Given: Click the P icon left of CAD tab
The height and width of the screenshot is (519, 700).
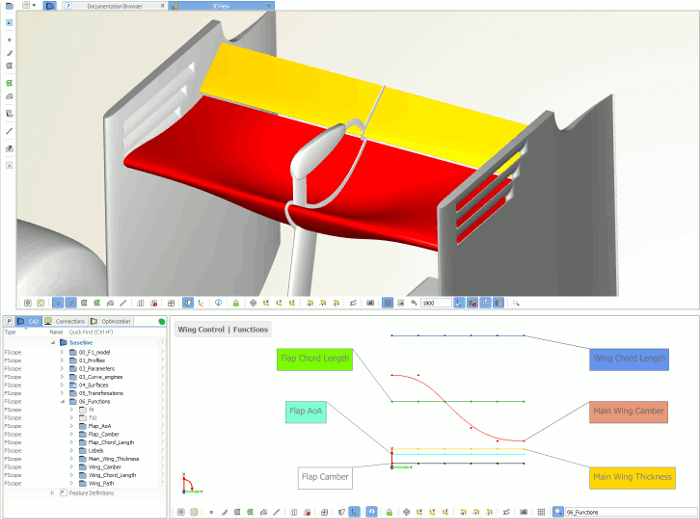Looking at the screenshot, I should tap(8, 321).
